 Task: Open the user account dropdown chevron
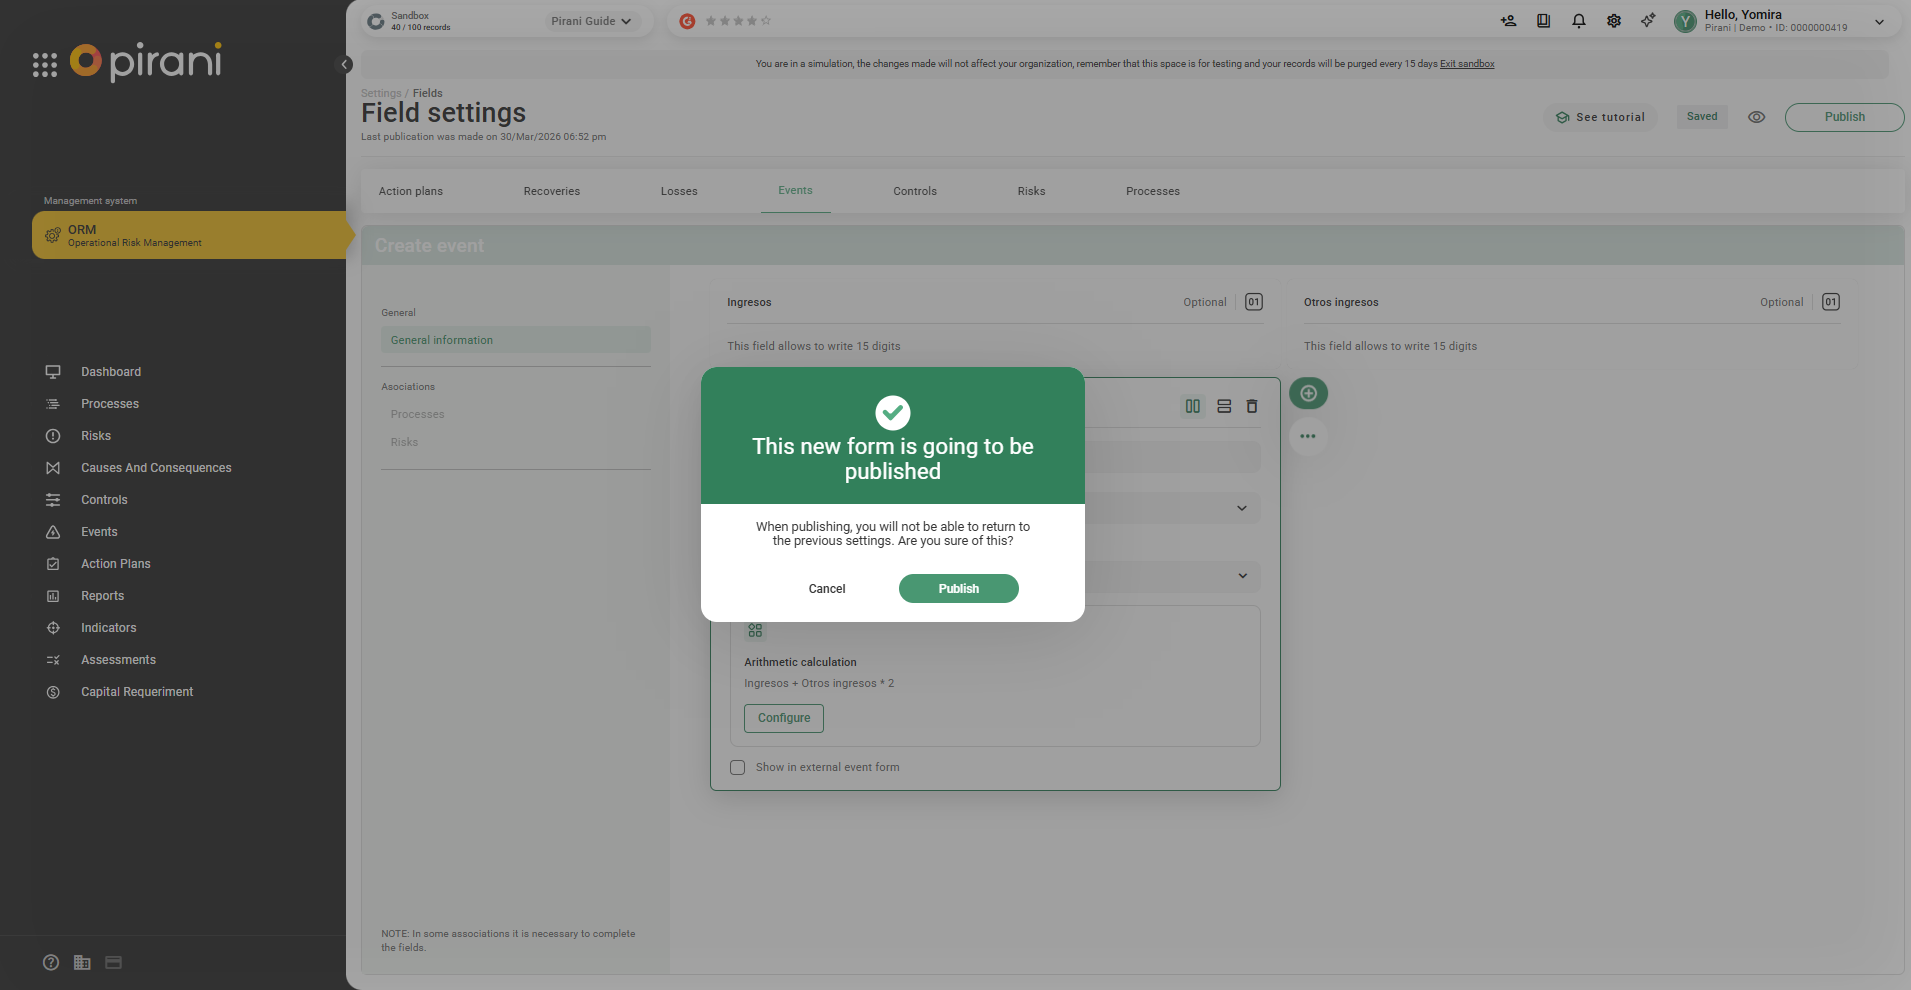point(1879,22)
